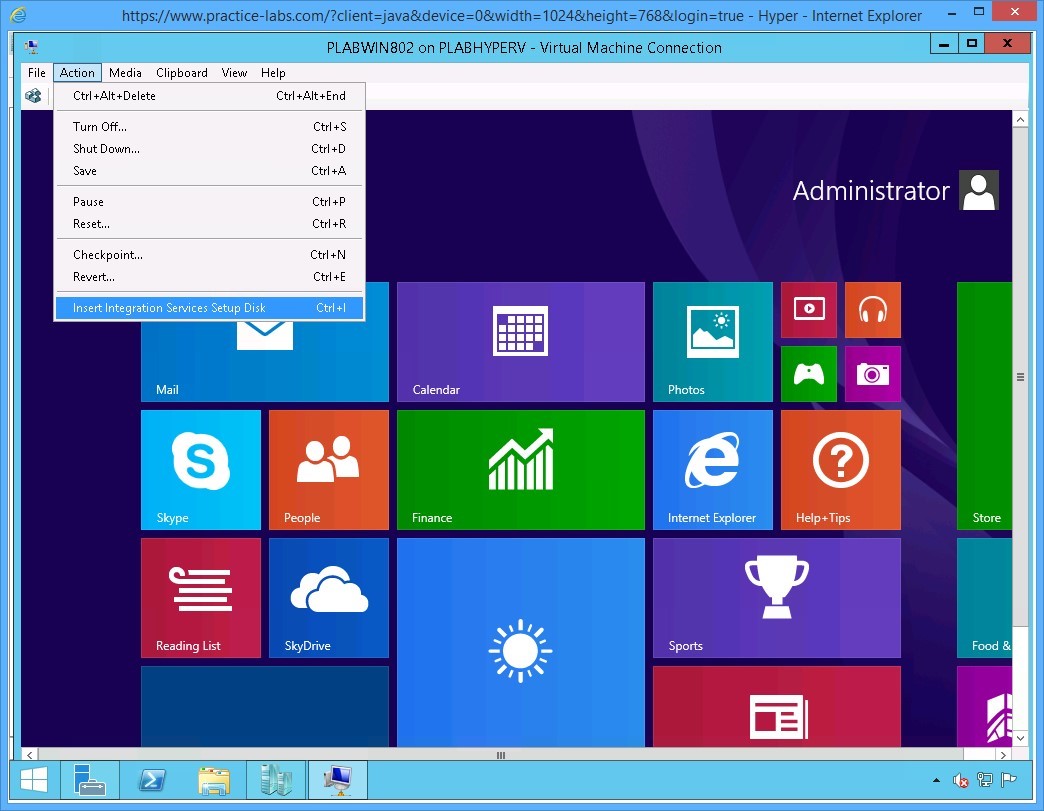Open File Explorer from the taskbar
The width and height of the screenshot is (1044, 811).
214,780
